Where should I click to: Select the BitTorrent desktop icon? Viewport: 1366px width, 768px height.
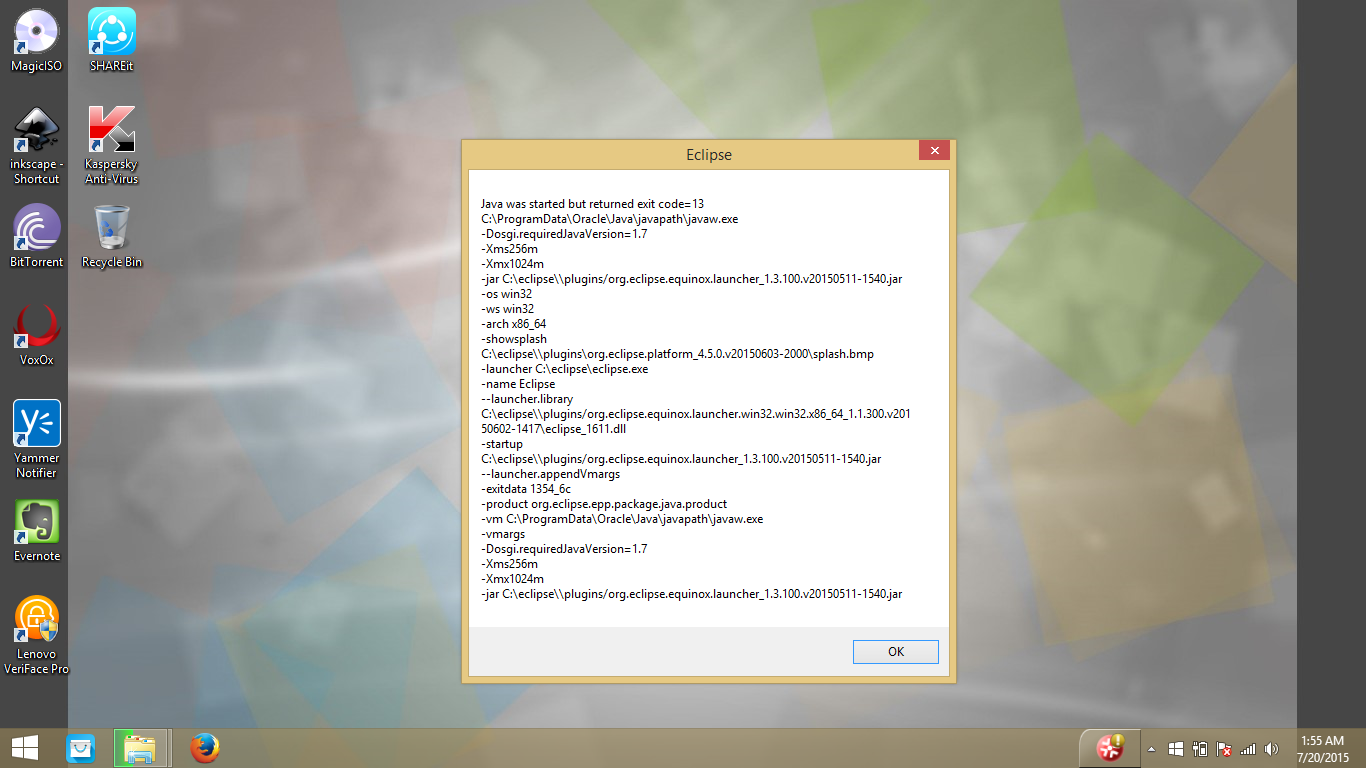36,236
